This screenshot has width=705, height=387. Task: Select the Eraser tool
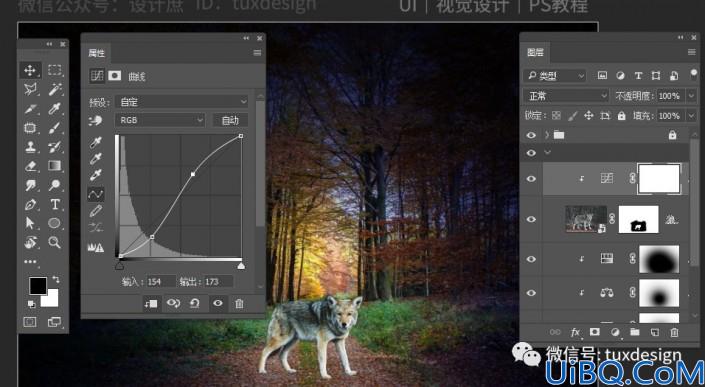(30, 166)
